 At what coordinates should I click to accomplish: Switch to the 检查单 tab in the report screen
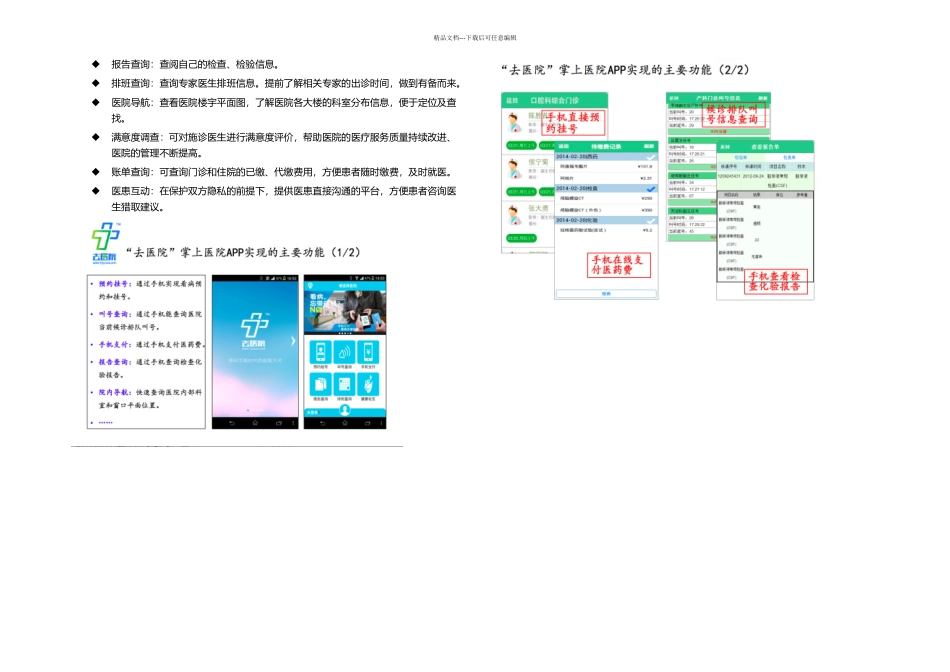789,157
